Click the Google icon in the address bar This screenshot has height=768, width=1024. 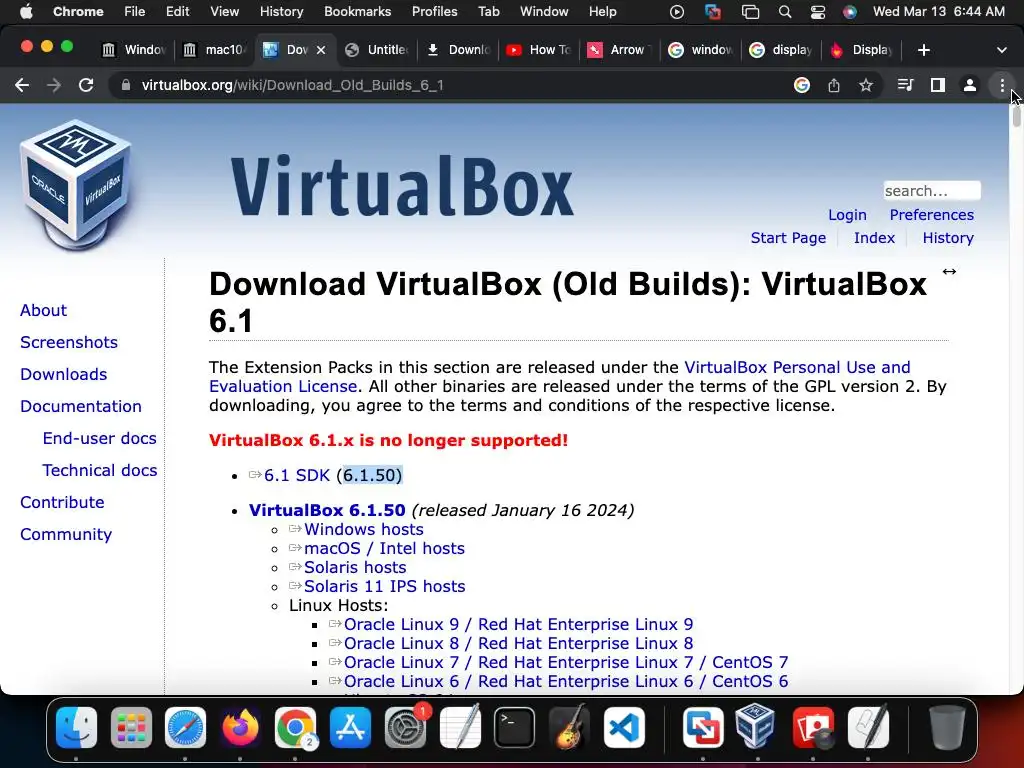click(x=802, y=85)
